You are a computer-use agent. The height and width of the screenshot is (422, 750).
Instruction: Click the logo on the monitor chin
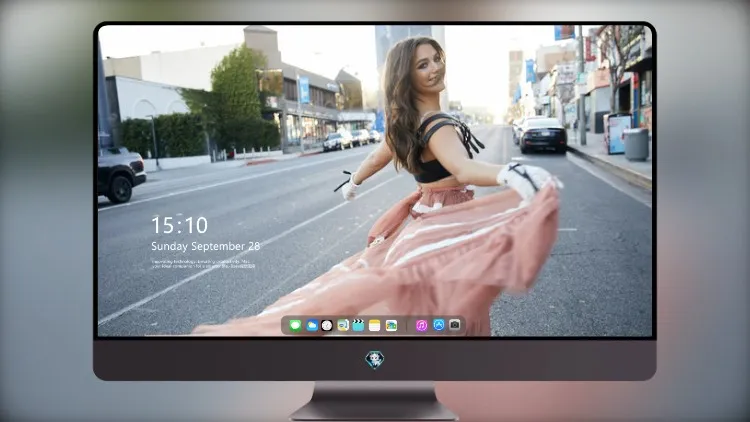375,360
